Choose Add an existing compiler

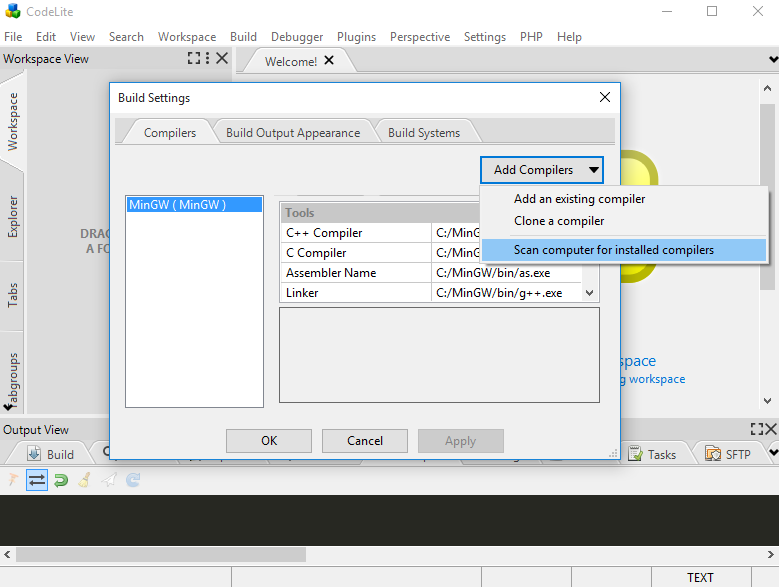[x=624, y=199]
